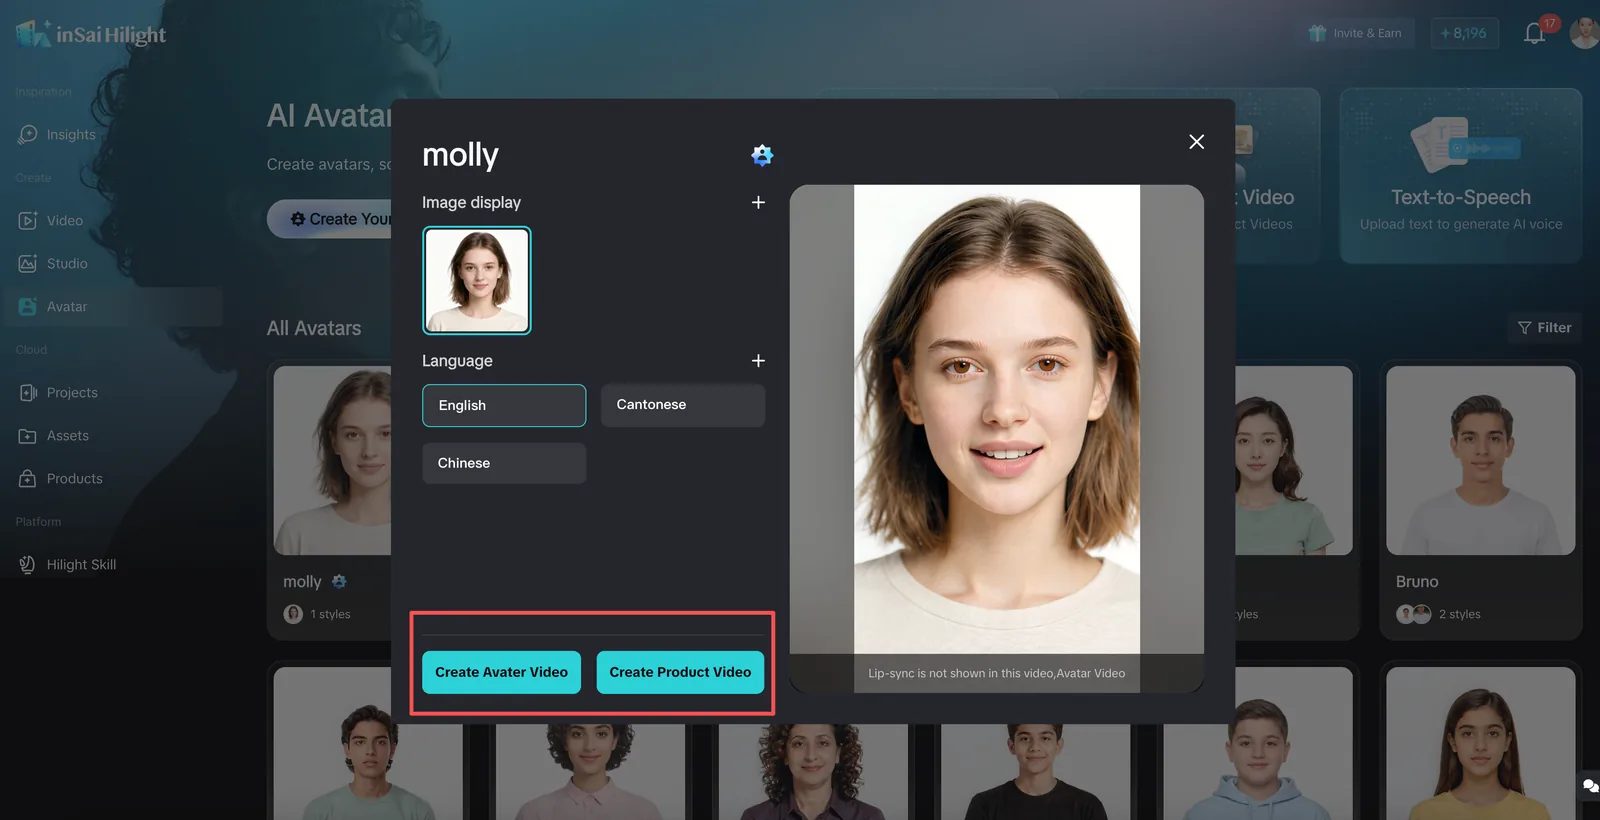Click the Bruno name text

pos(1417,581)
